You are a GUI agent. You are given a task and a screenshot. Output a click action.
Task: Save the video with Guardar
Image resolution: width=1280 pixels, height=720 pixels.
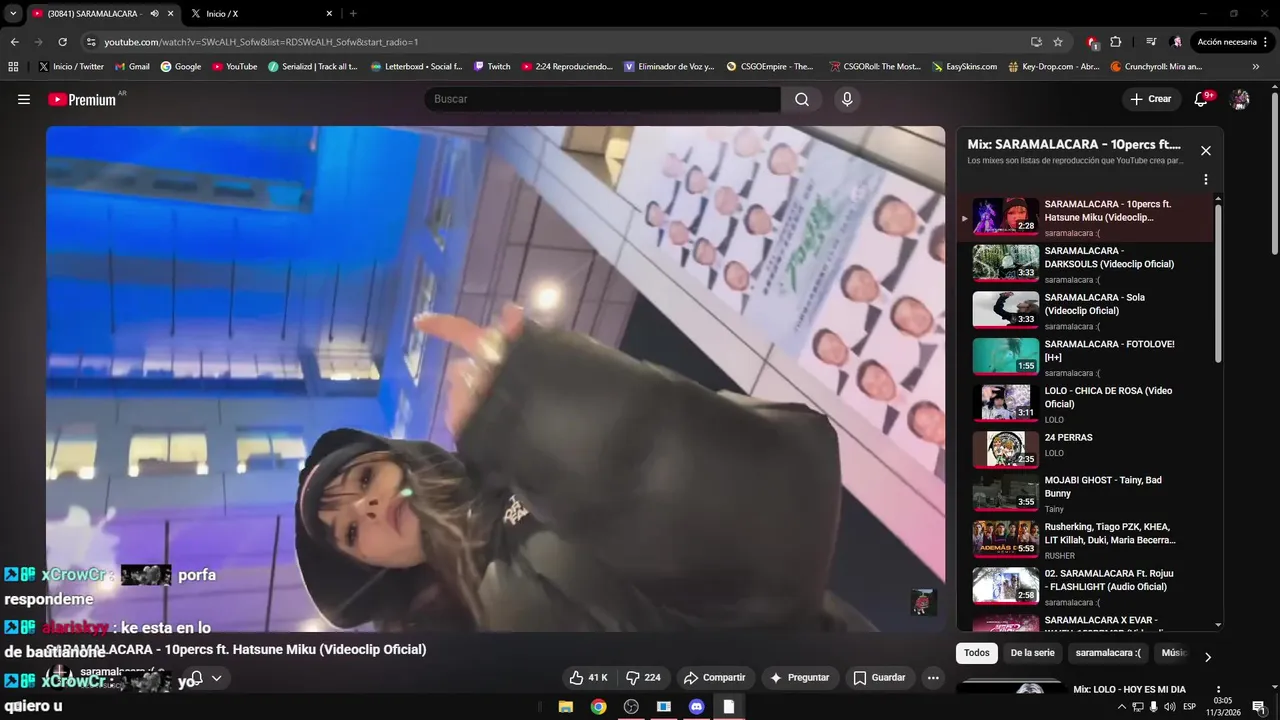(879, 677)
